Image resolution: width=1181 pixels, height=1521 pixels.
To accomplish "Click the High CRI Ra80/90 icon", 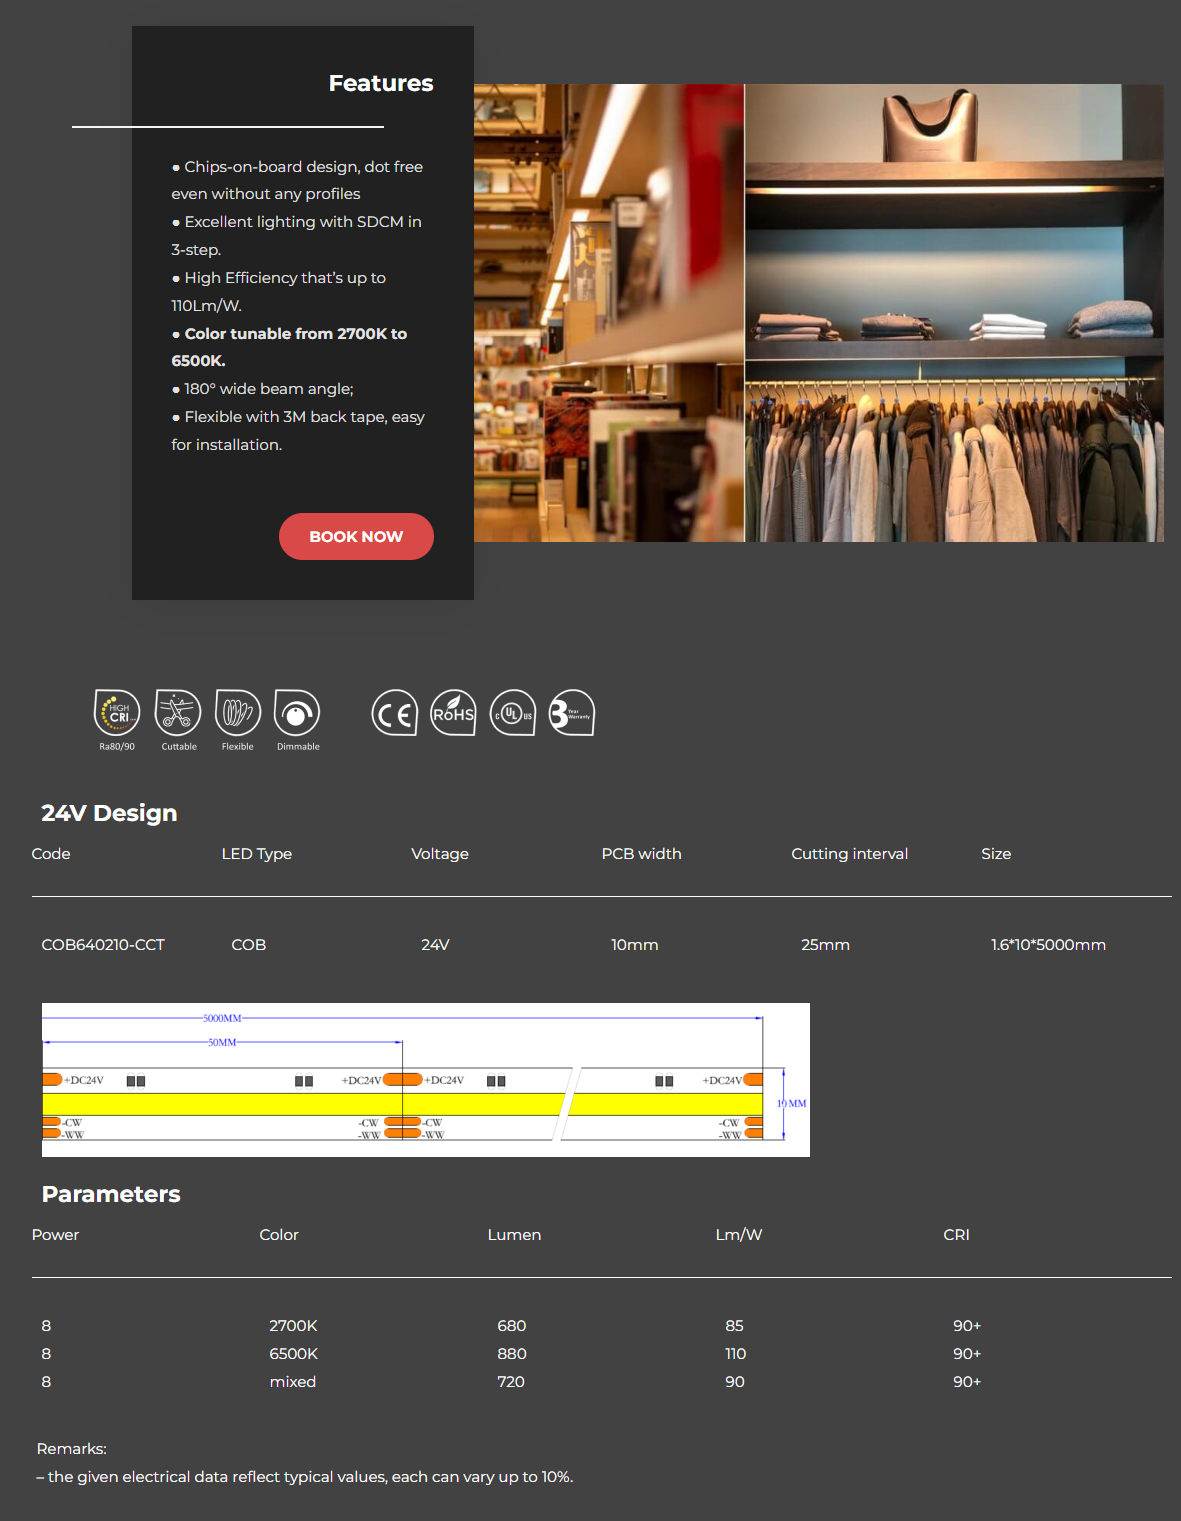I will tap(117, 714).
